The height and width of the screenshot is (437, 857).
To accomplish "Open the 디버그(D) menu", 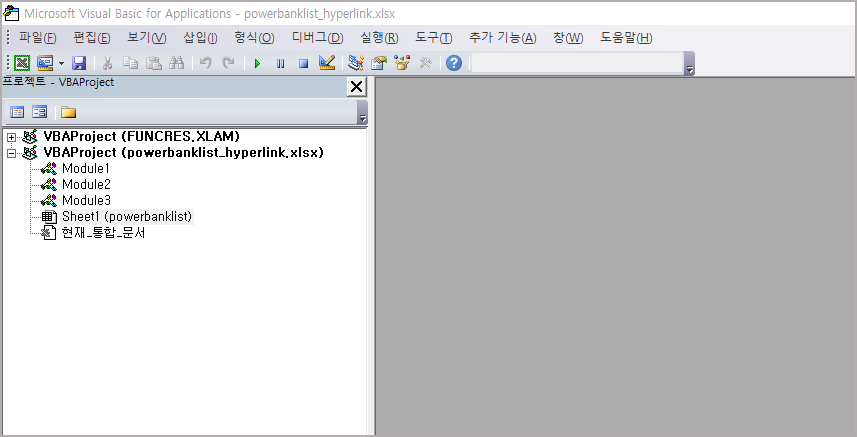I will pyautogui.click(x=317, y=38).
